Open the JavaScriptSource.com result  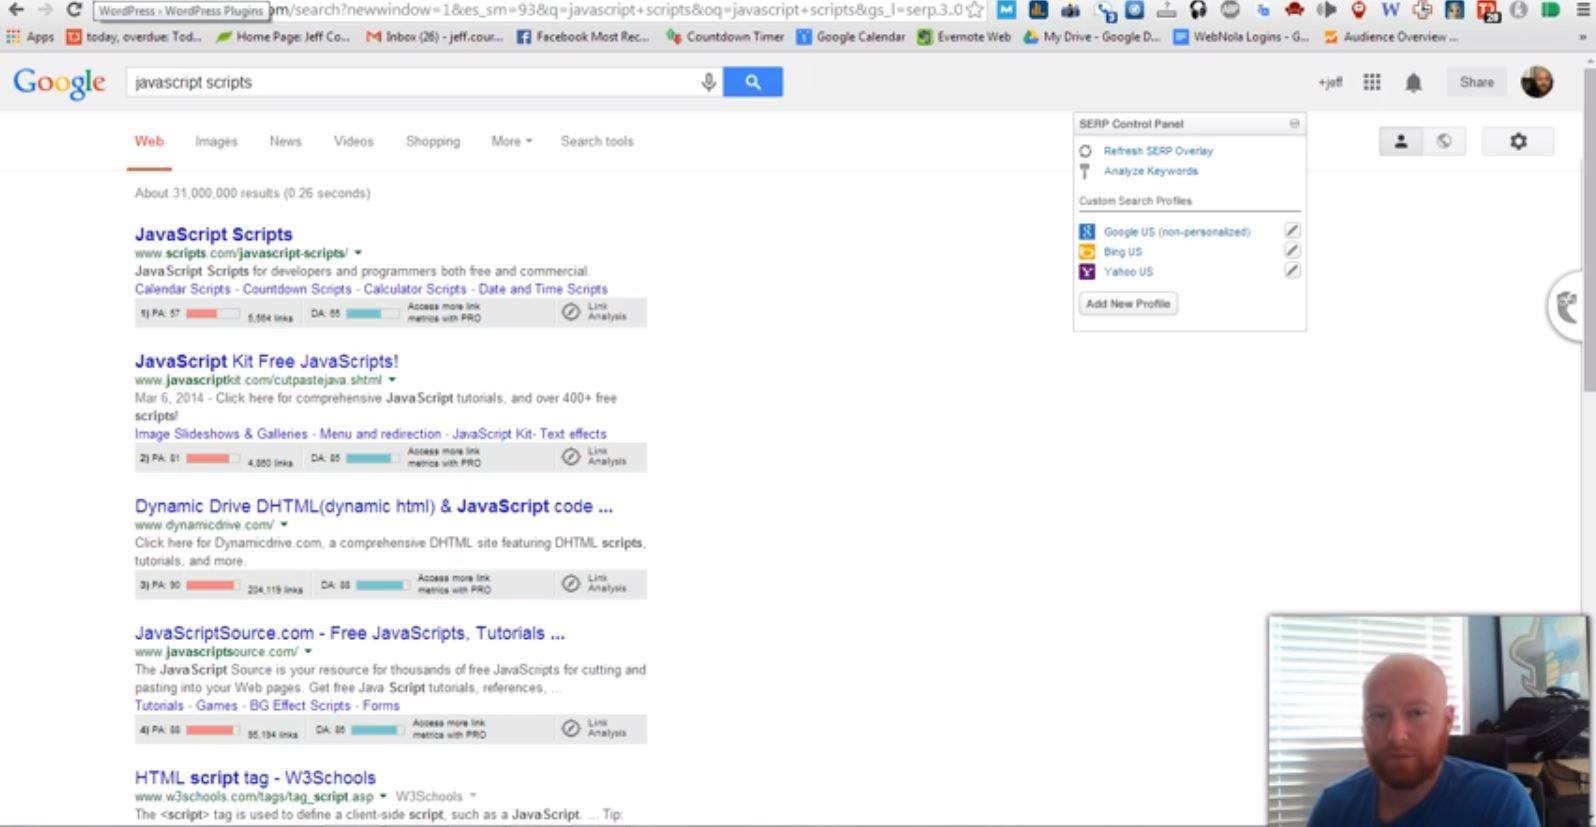click(350, 633)
